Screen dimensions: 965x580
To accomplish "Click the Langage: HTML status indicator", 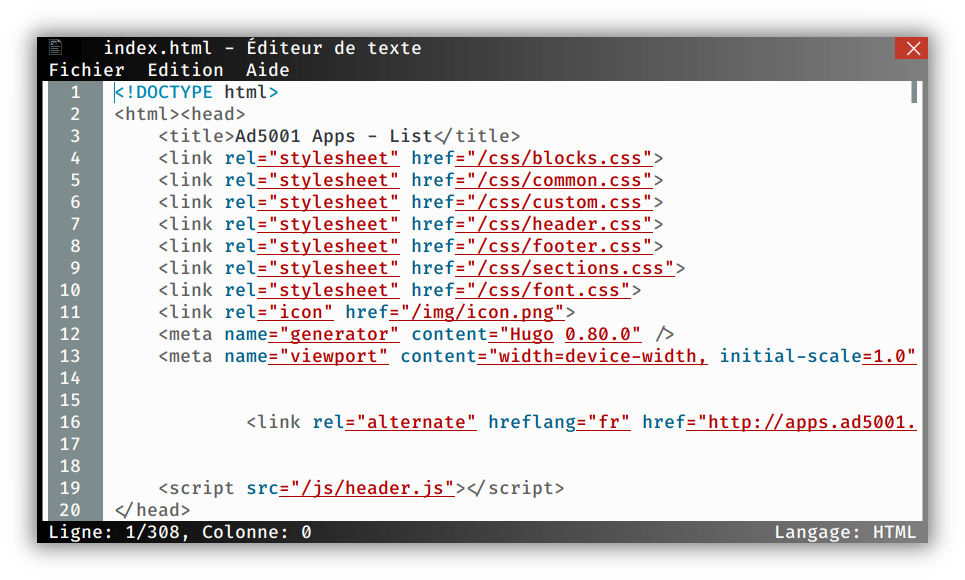I will [845, 532].
